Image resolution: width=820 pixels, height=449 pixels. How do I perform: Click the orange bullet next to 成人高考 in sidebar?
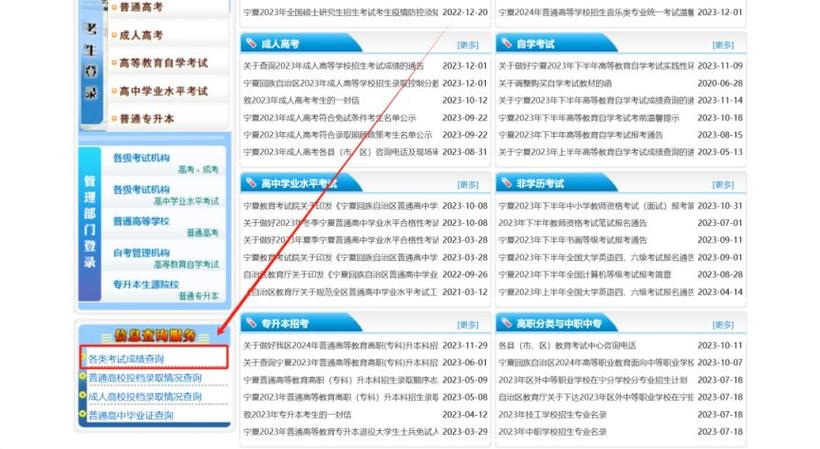point(114,35)
